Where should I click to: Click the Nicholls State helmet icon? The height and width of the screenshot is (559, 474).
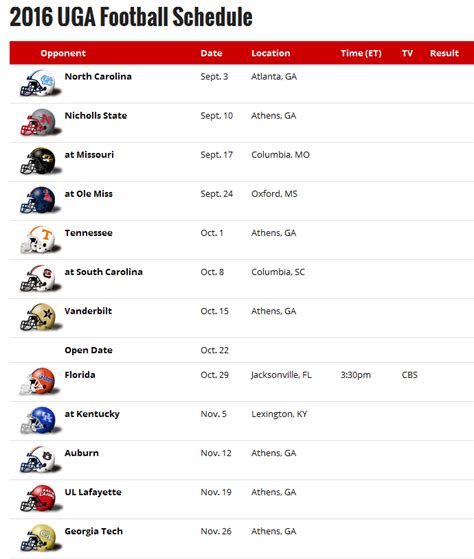coord(40,123)
